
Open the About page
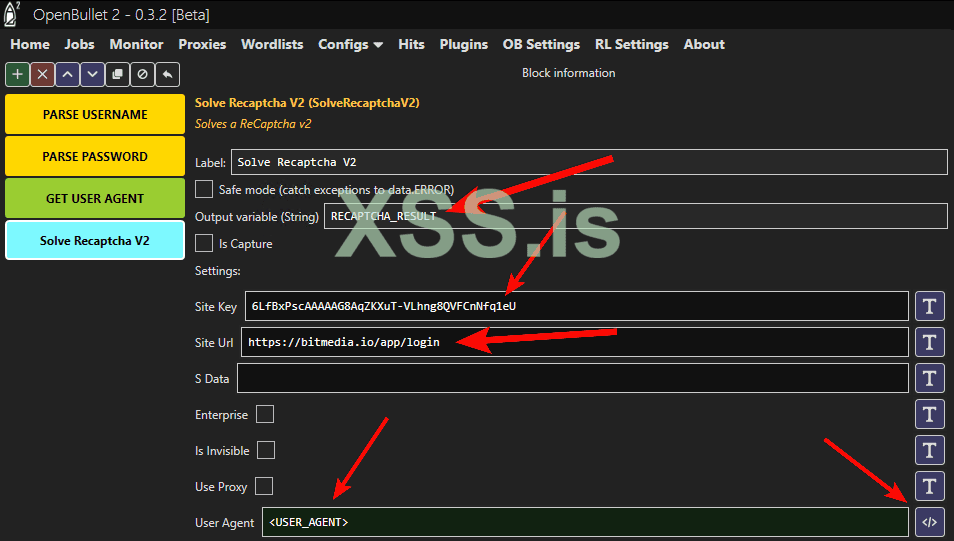[704, 44]
